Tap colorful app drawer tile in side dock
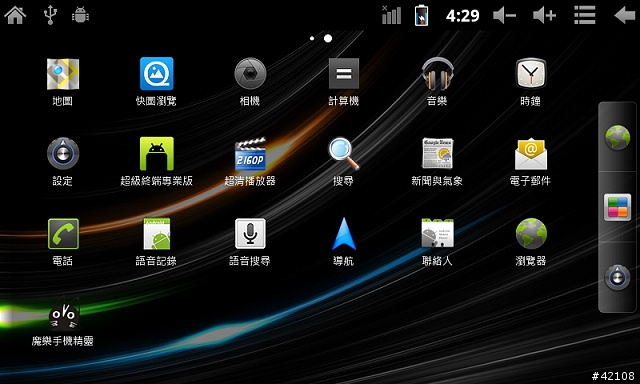Image resolution: width=640 pixels, height=384 pixels. [617, 207]
